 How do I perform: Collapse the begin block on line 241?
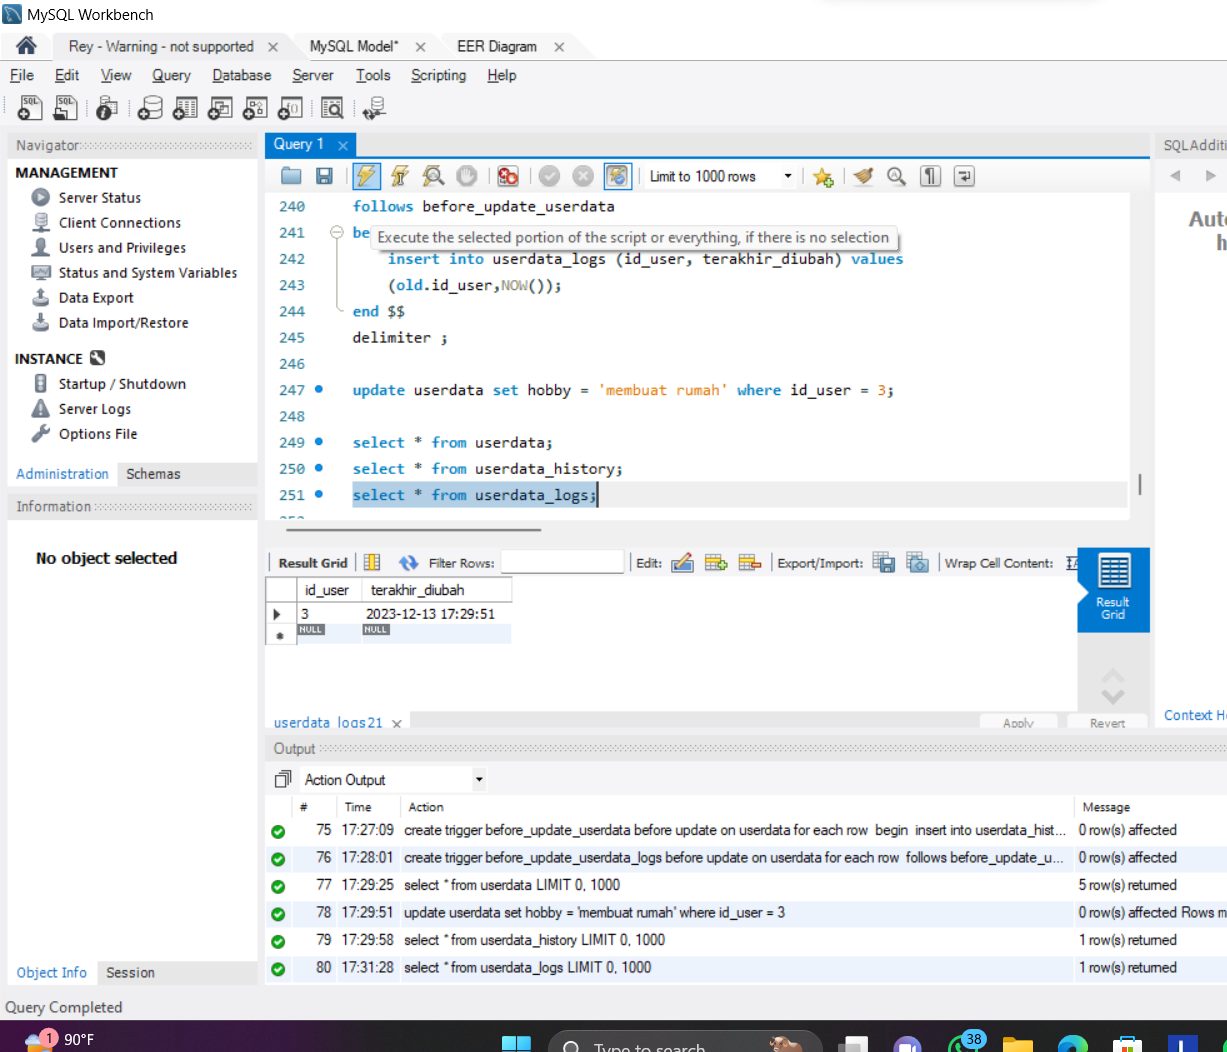pyautogui.click(x=337, y=232)
